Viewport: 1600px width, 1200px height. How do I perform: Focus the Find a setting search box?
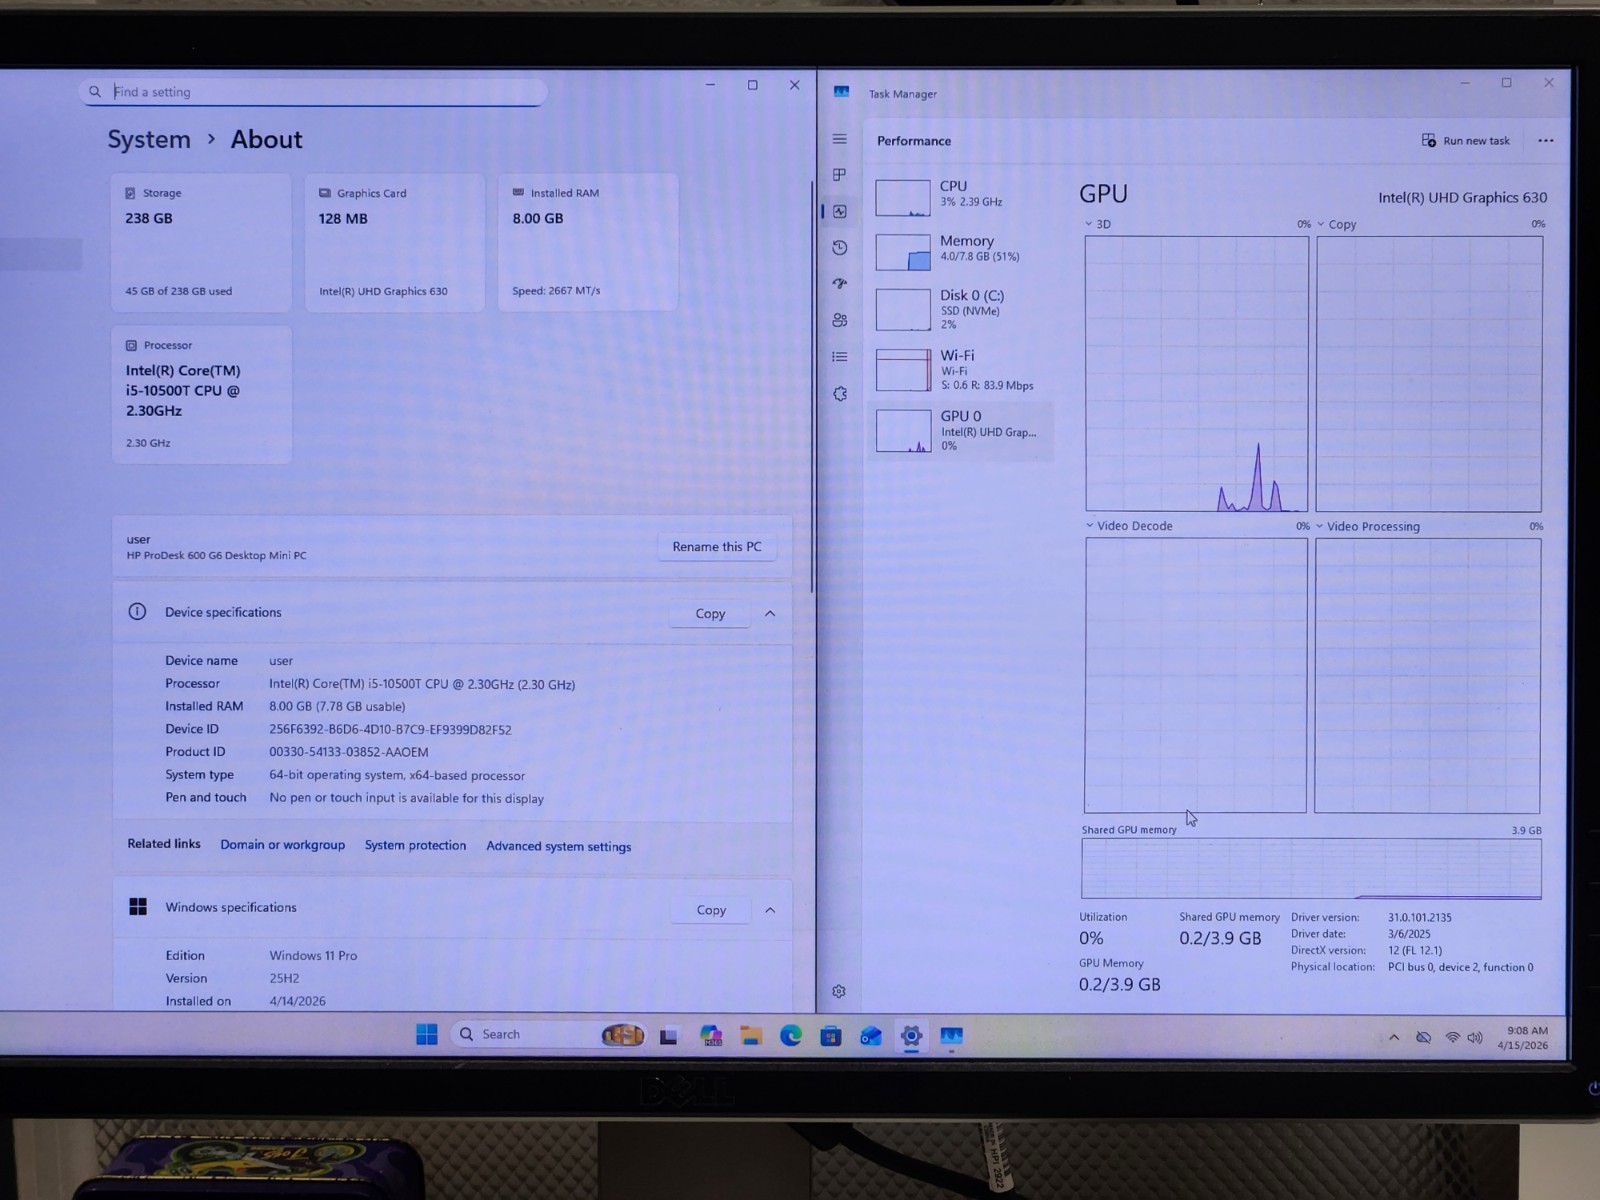(313, 92)
